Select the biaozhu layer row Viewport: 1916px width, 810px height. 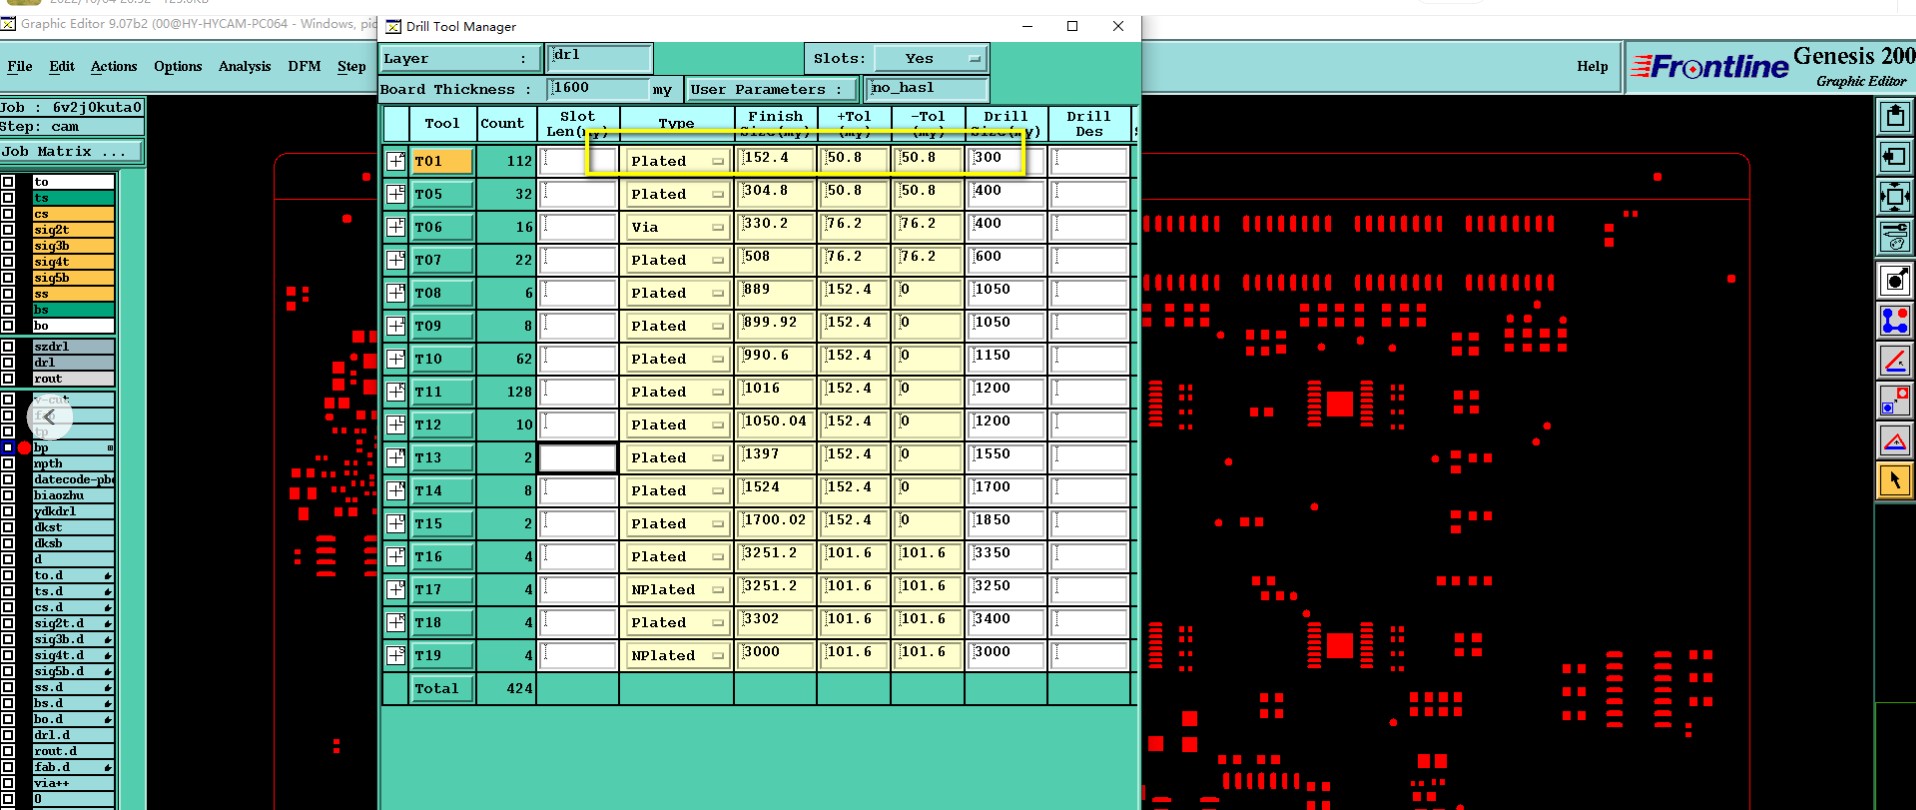tap(73, 496)
